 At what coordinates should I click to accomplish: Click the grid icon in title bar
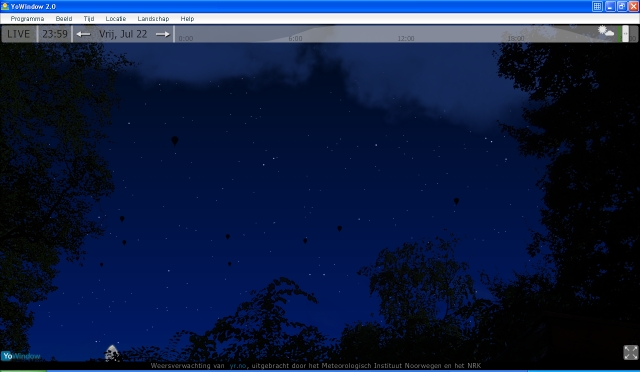(x=597, y=6)
